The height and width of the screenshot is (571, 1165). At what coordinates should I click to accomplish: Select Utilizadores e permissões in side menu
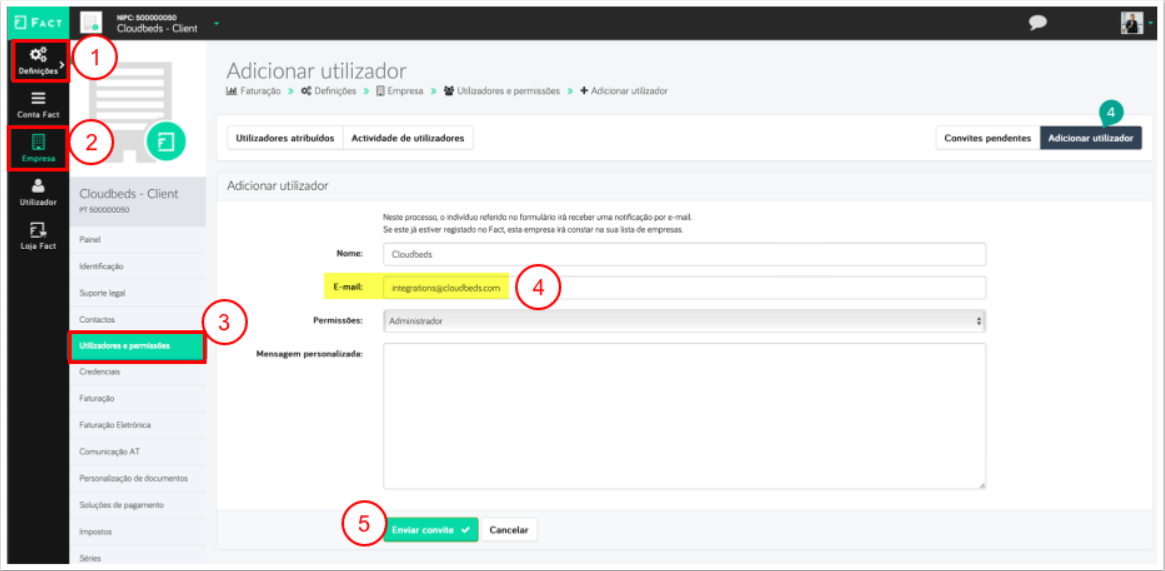(136, 346)
